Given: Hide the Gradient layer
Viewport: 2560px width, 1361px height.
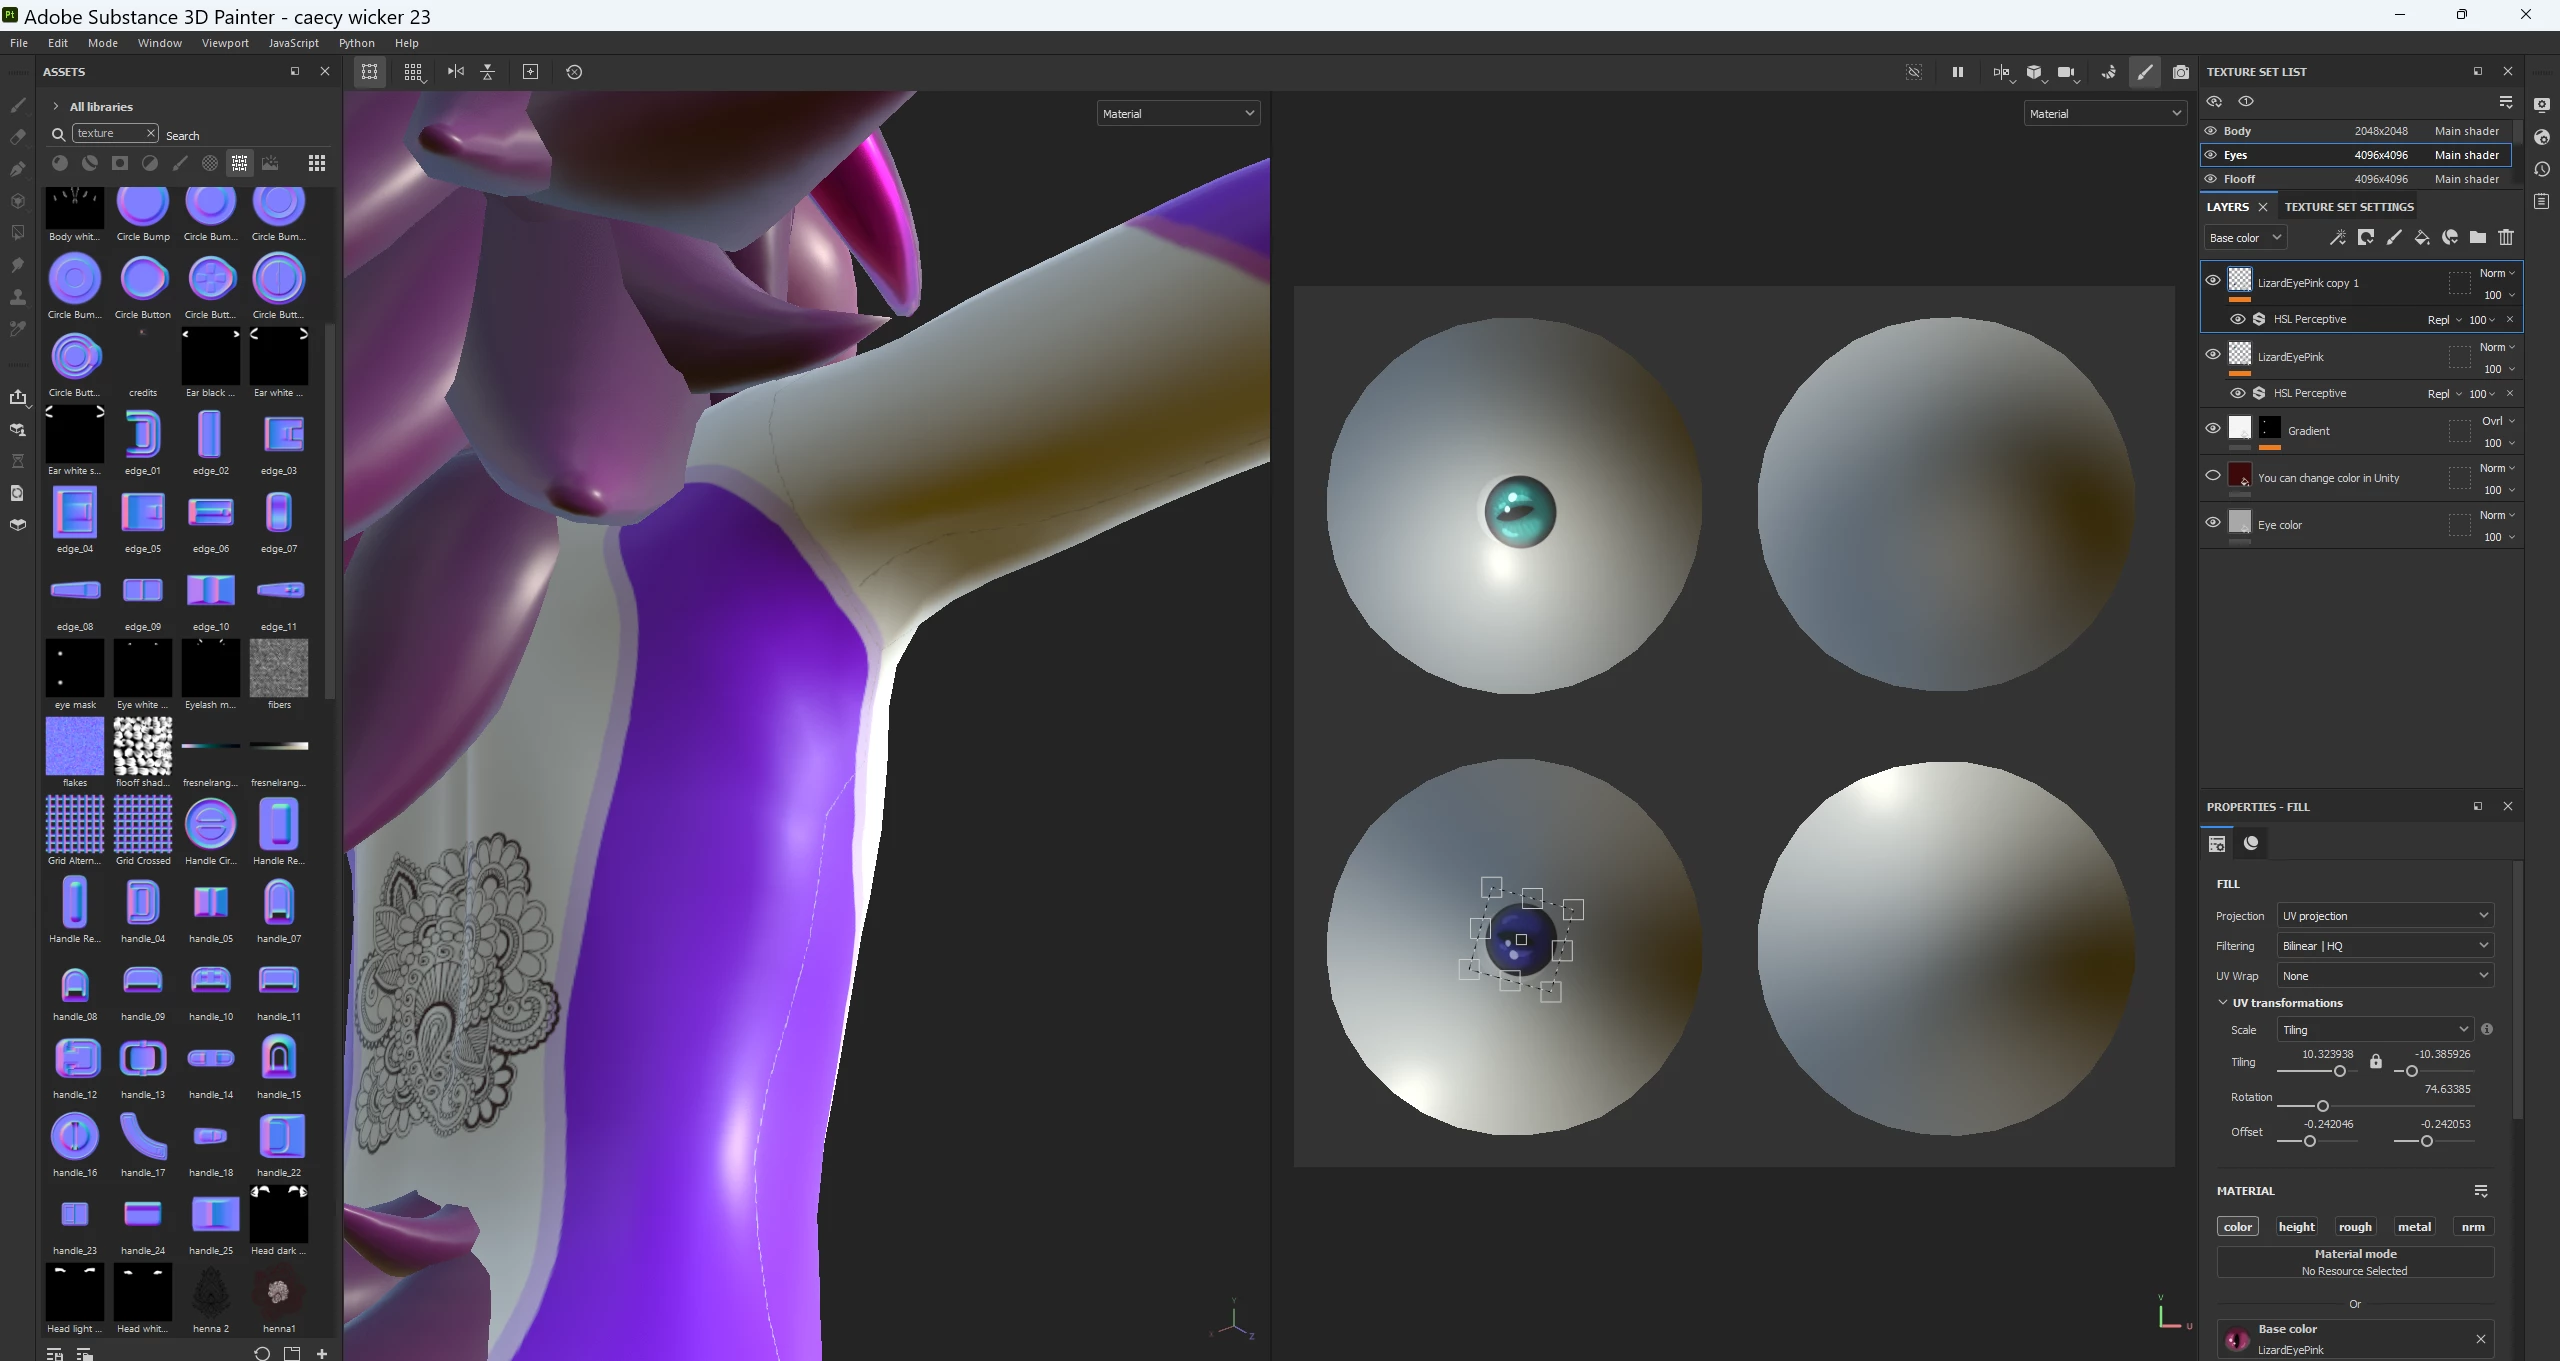Looking at the screenshot, I should click(x=2213, y=428).
